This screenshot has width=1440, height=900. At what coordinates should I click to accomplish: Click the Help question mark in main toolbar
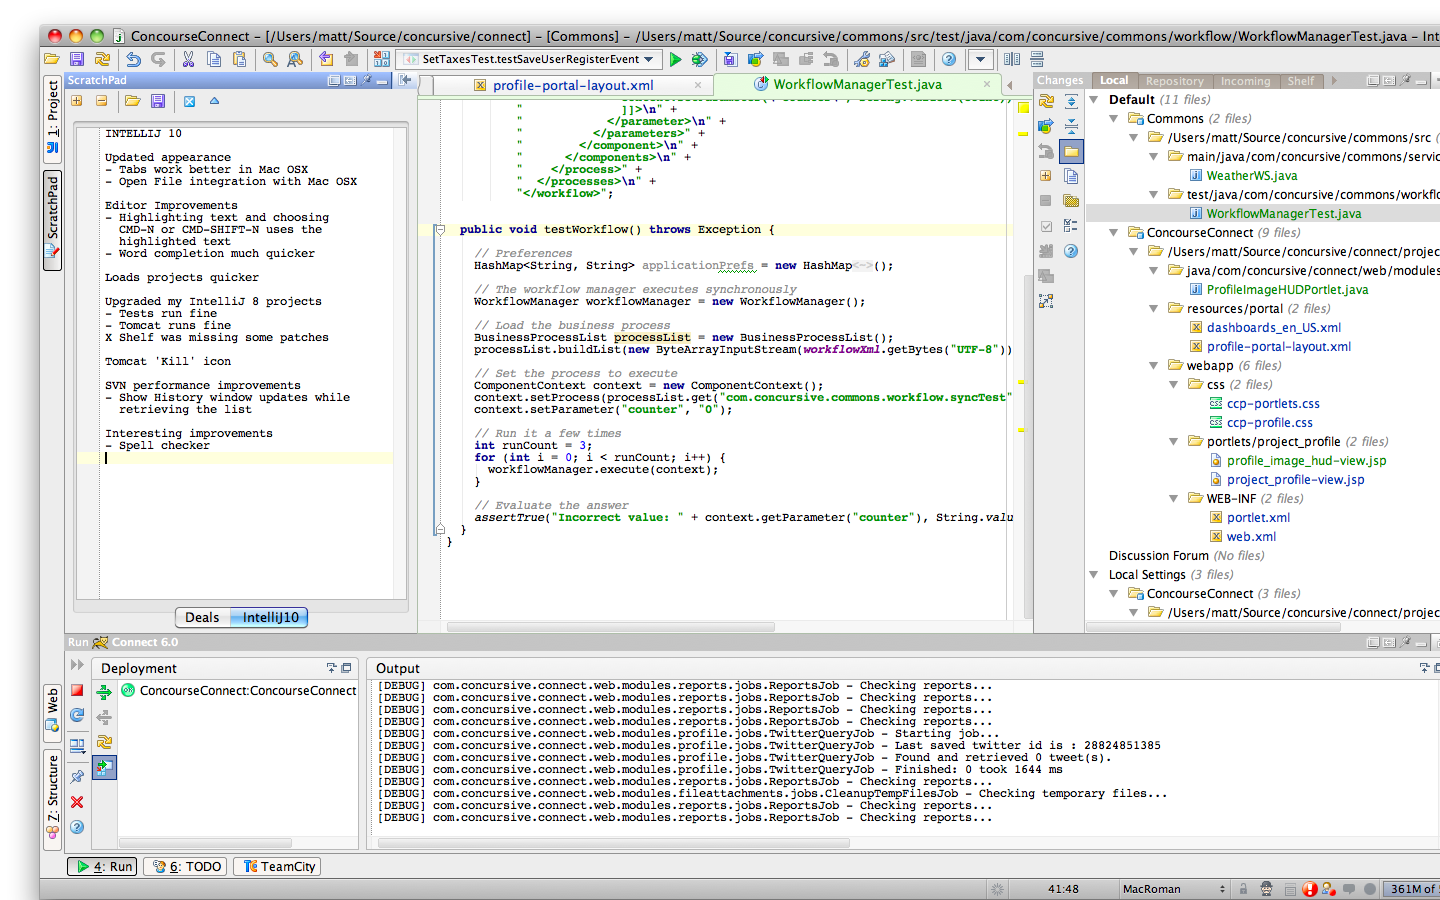pos(949,60)
